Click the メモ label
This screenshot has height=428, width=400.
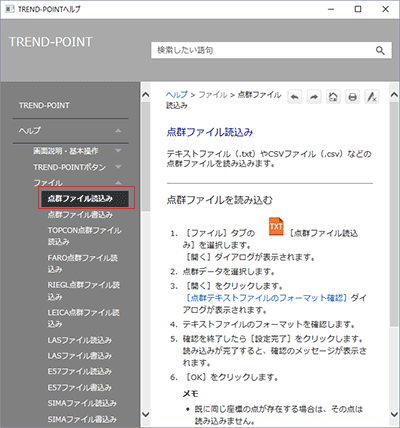click(190, 394)
